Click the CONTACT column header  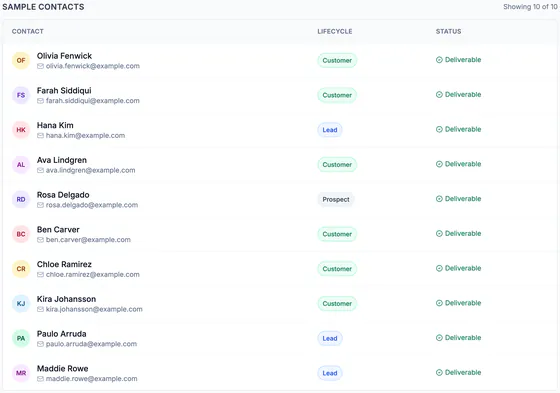tap(28, 31)
